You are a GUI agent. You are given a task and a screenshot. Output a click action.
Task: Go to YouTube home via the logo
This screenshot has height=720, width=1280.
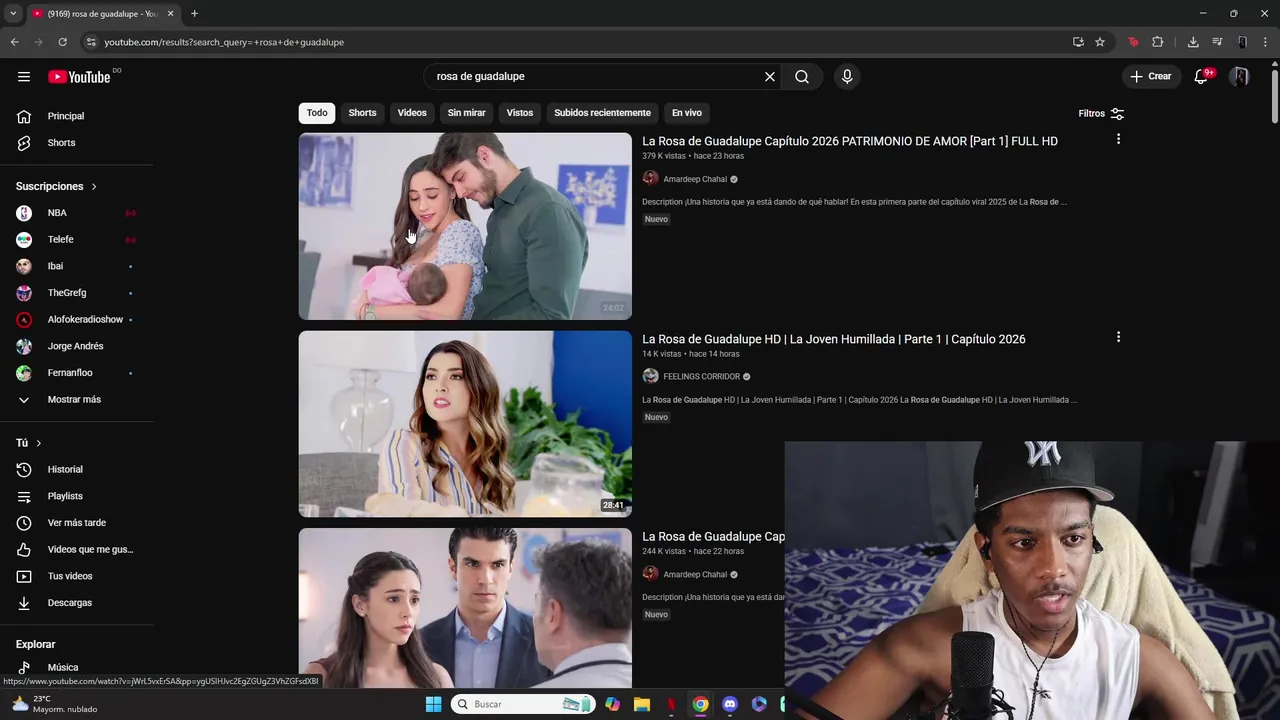79,77
